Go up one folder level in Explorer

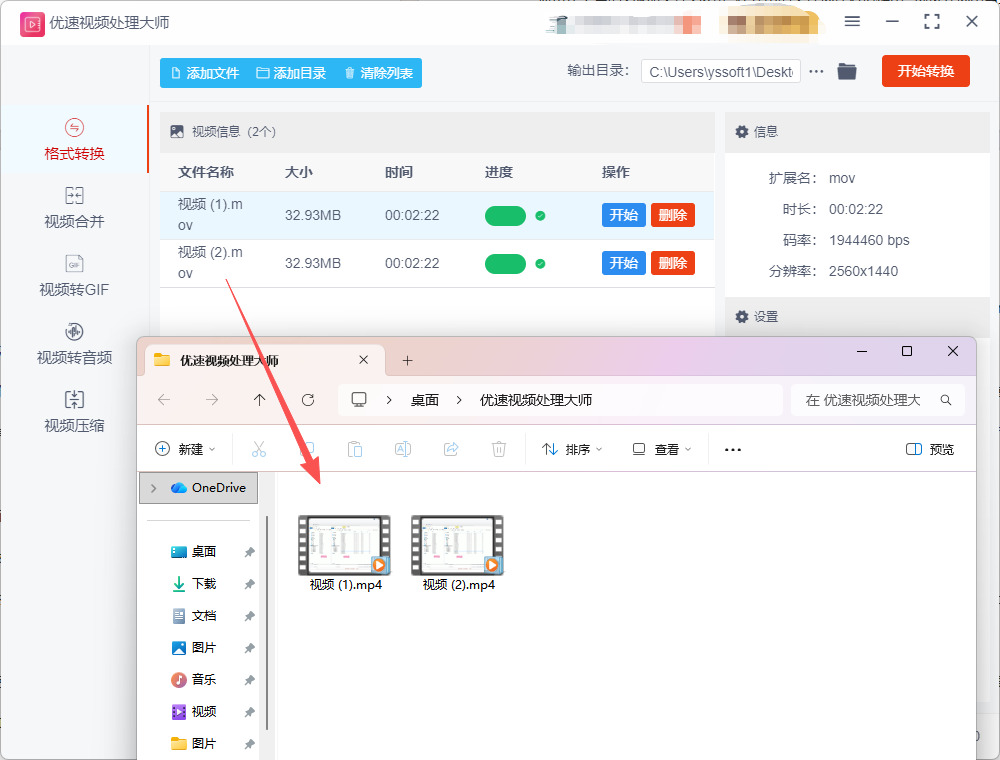[260, 400]
